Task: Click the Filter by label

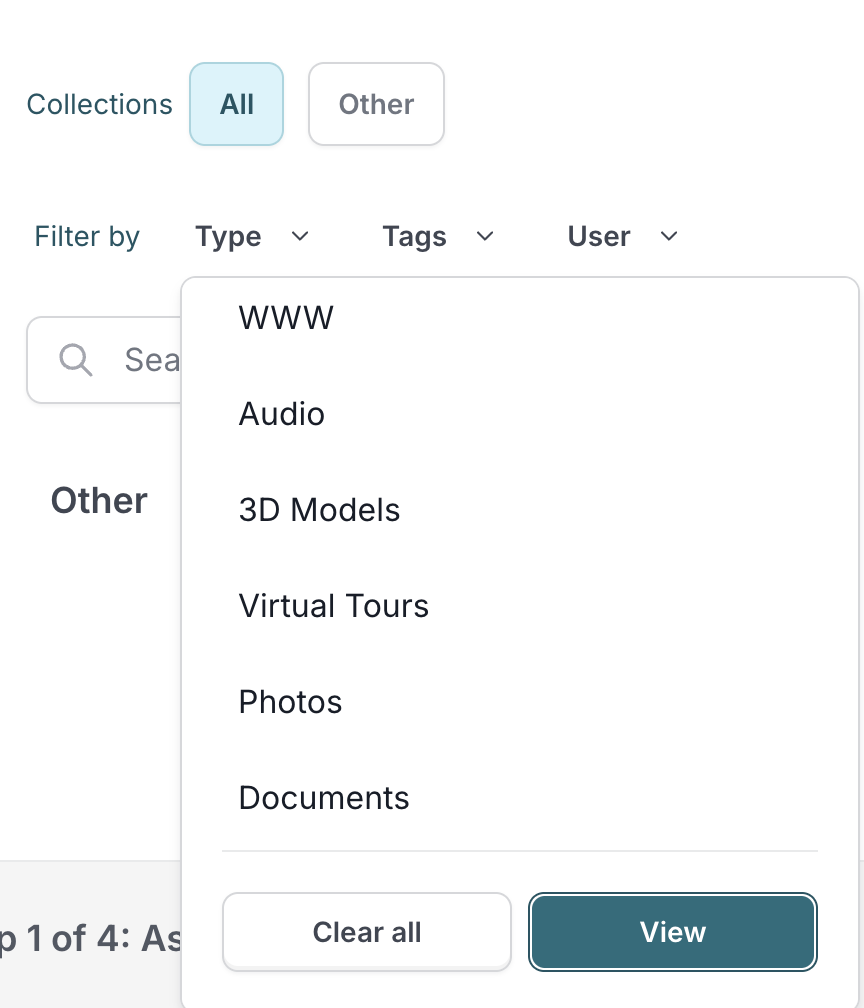Action: point(87,237)
